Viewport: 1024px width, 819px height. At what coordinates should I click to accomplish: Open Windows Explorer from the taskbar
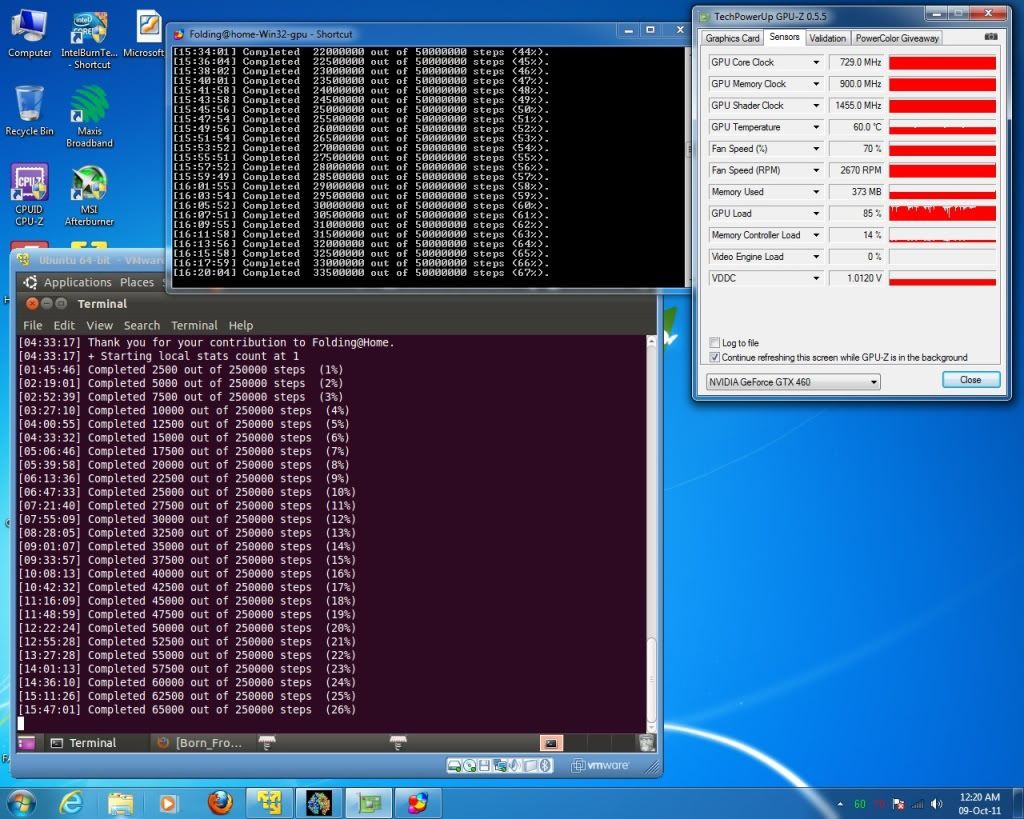tap(120, 803)
